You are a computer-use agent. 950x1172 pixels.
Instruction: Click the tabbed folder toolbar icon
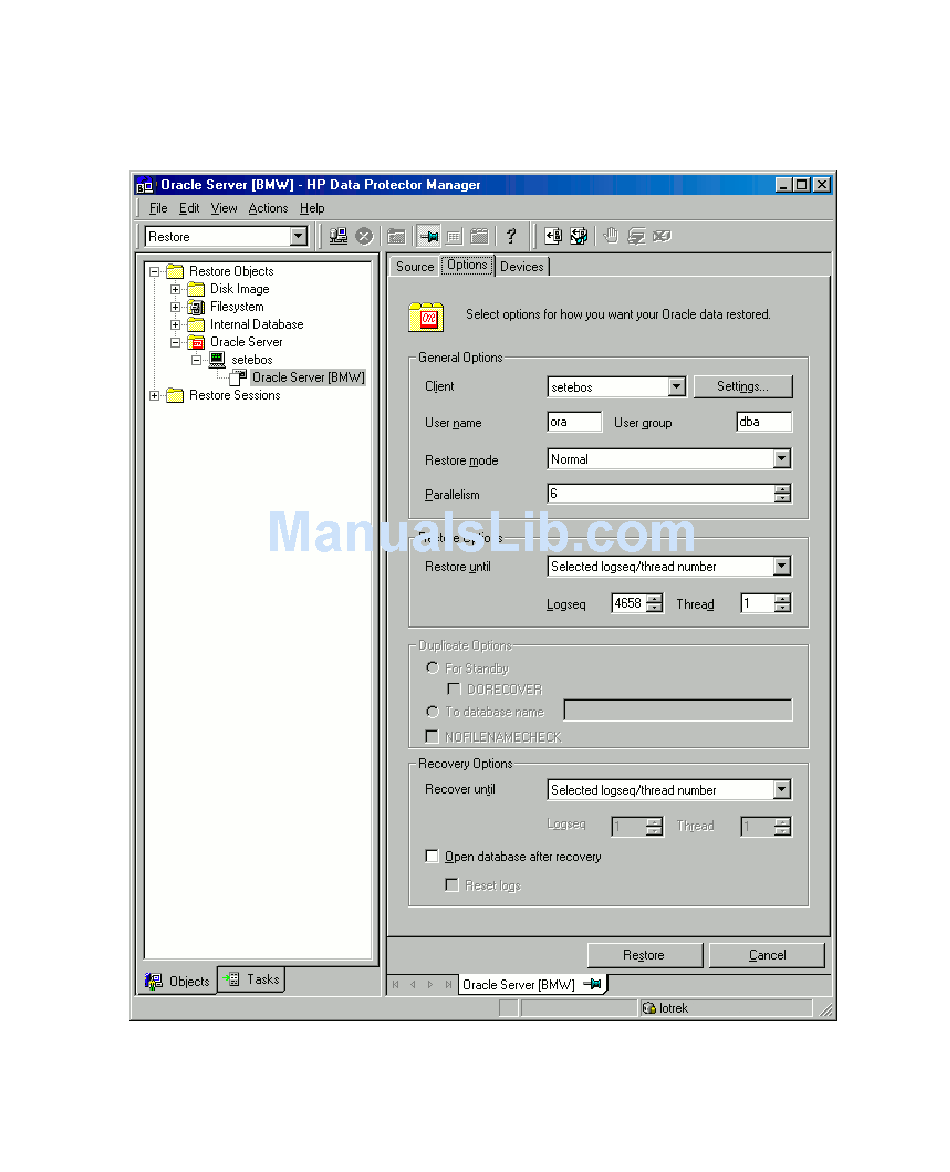479,236
